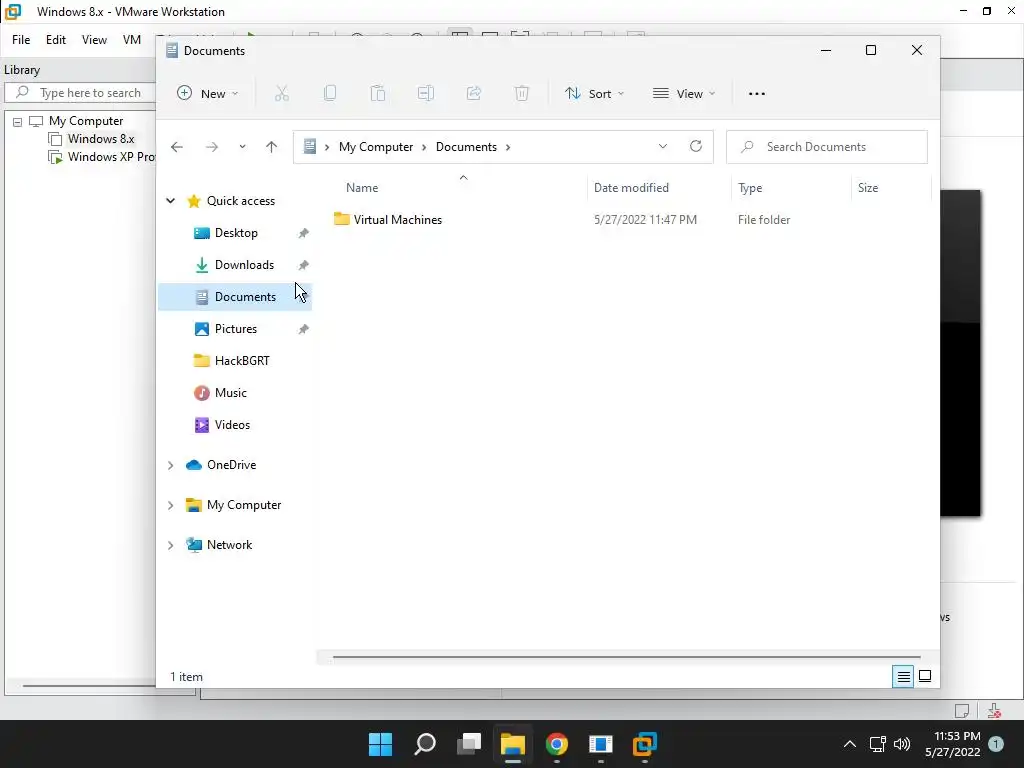Click the Paste clipboard icon
Image resolution: width=1024 pixels, height=768 pixels.
coord(377,93)
